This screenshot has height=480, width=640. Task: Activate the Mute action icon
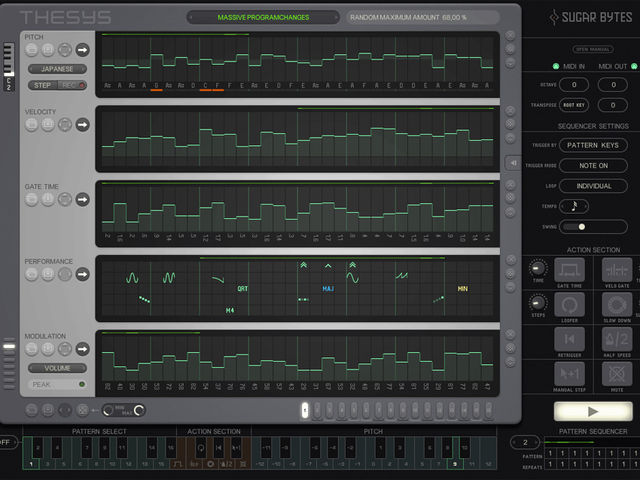617,374
